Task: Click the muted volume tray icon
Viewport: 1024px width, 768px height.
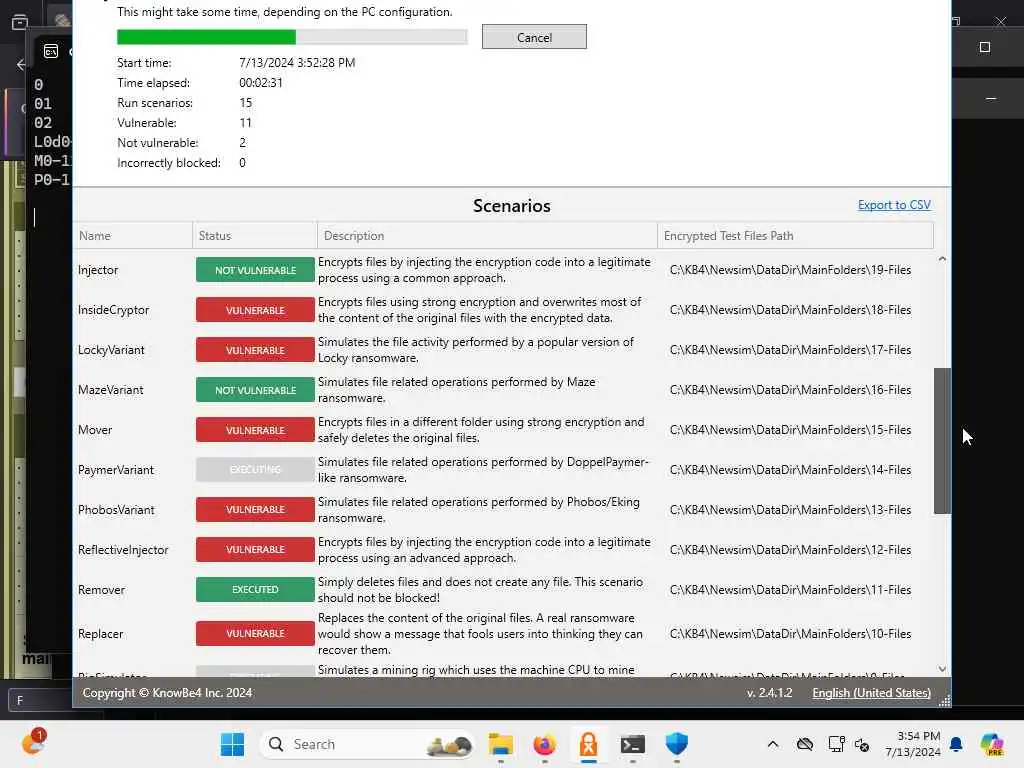Action: 862,744
